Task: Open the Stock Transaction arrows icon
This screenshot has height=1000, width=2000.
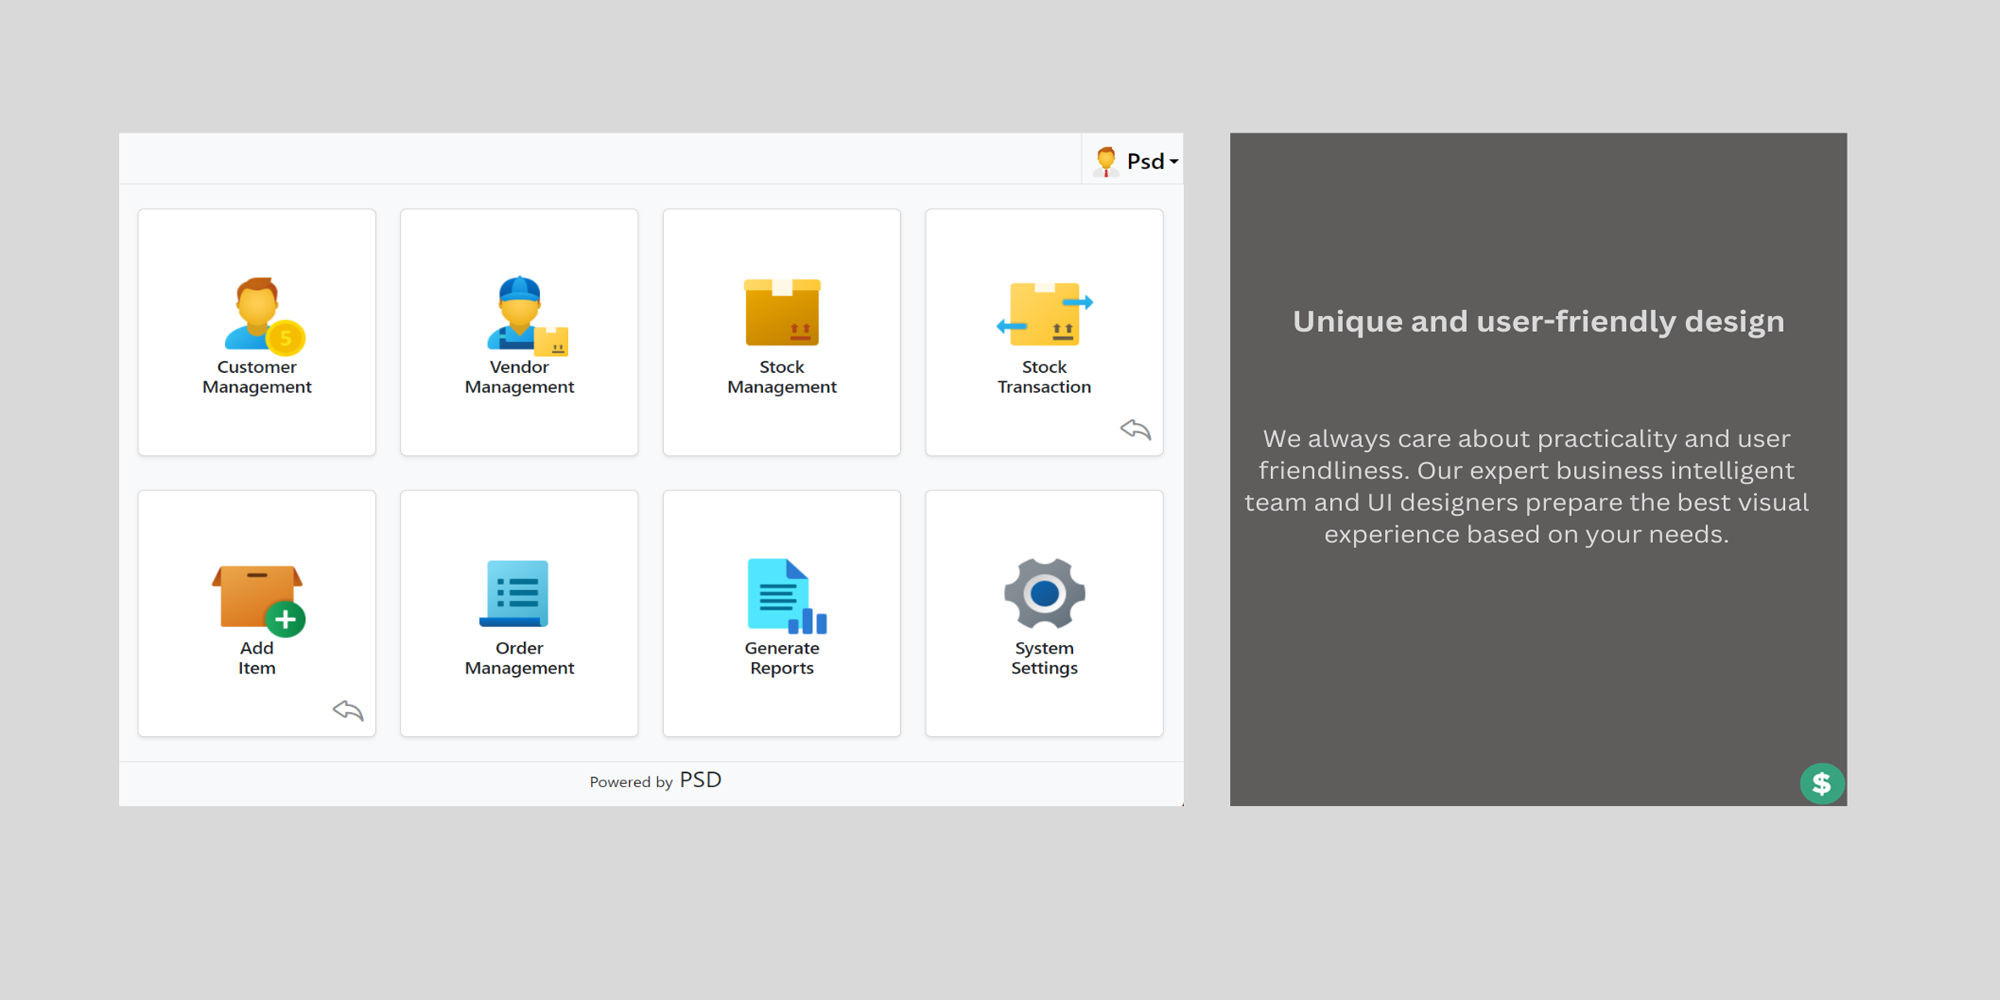Action: 1045,314
